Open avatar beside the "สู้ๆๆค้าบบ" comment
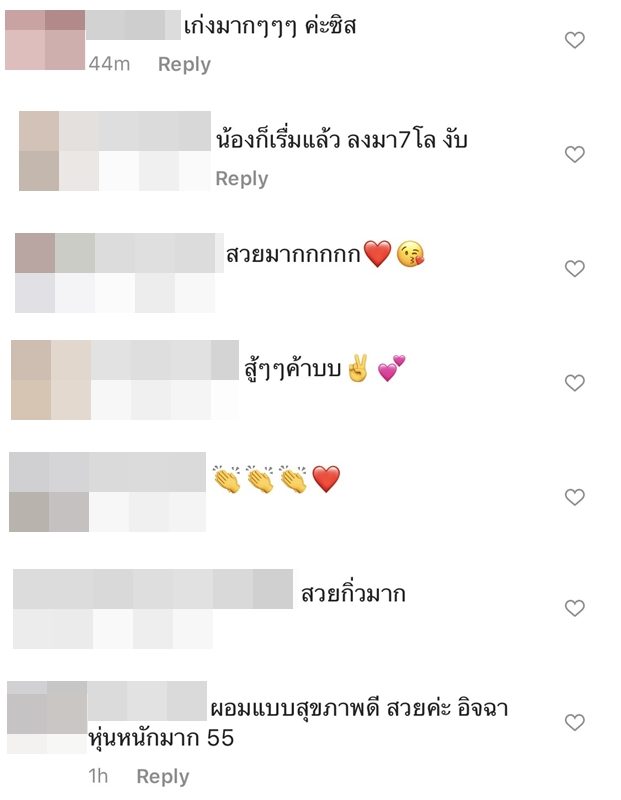This screenshot has width=621, height=800. 51,380
